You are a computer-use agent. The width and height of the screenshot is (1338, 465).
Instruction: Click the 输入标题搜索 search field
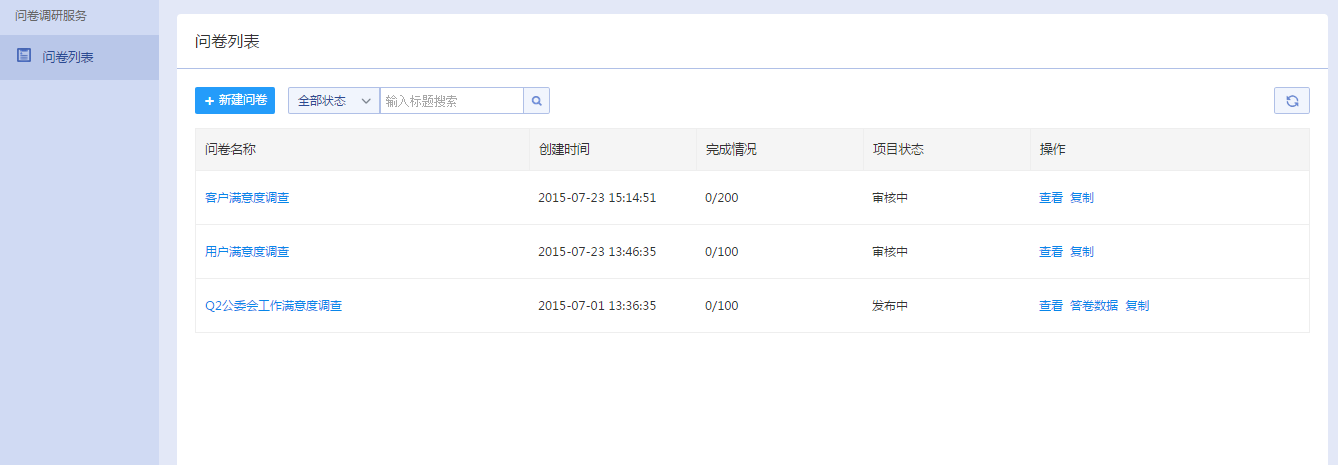point(452,101)
